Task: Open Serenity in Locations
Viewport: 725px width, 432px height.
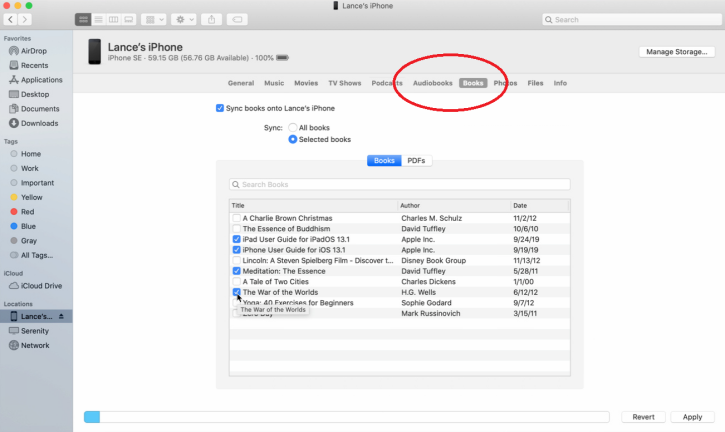Action: coord(36,331)
